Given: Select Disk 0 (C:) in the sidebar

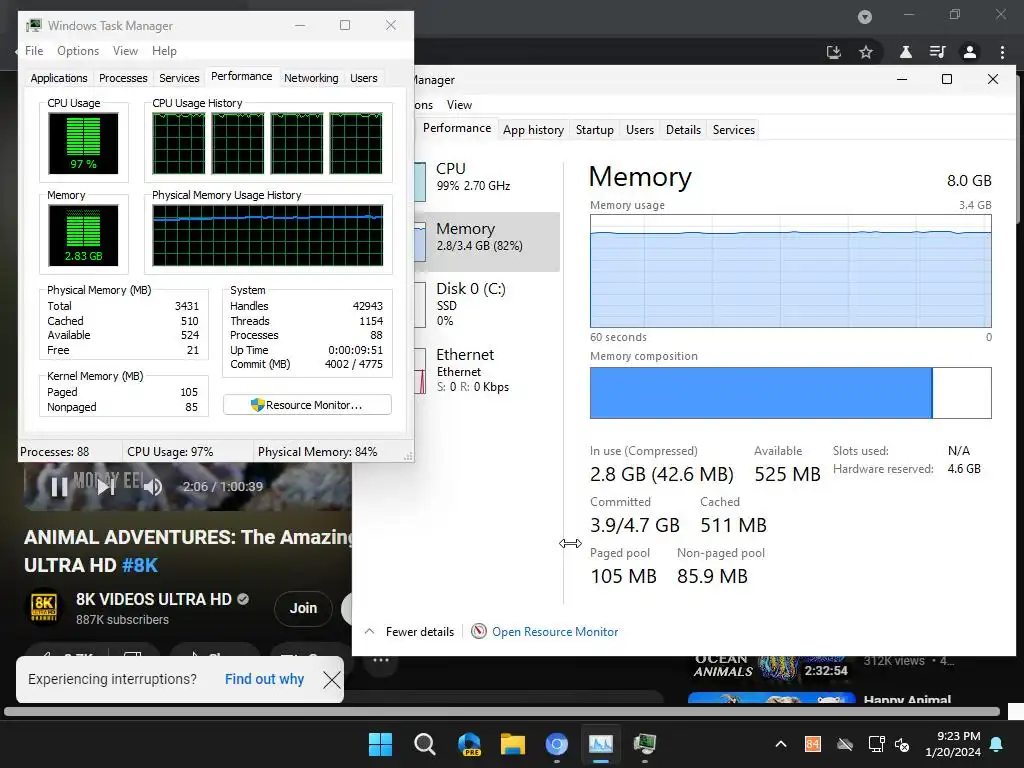Looking at the screenshot, I should [x=487, y=304].
